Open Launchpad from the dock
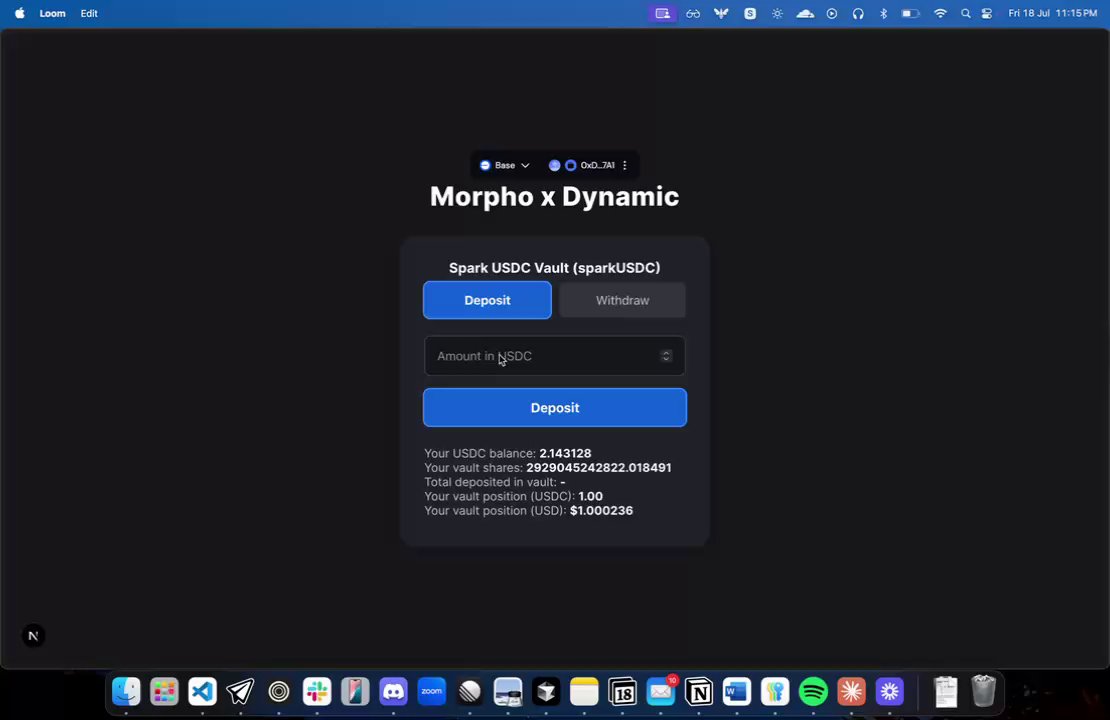This screenshot has height=720, width=1110. click(164, 692)
